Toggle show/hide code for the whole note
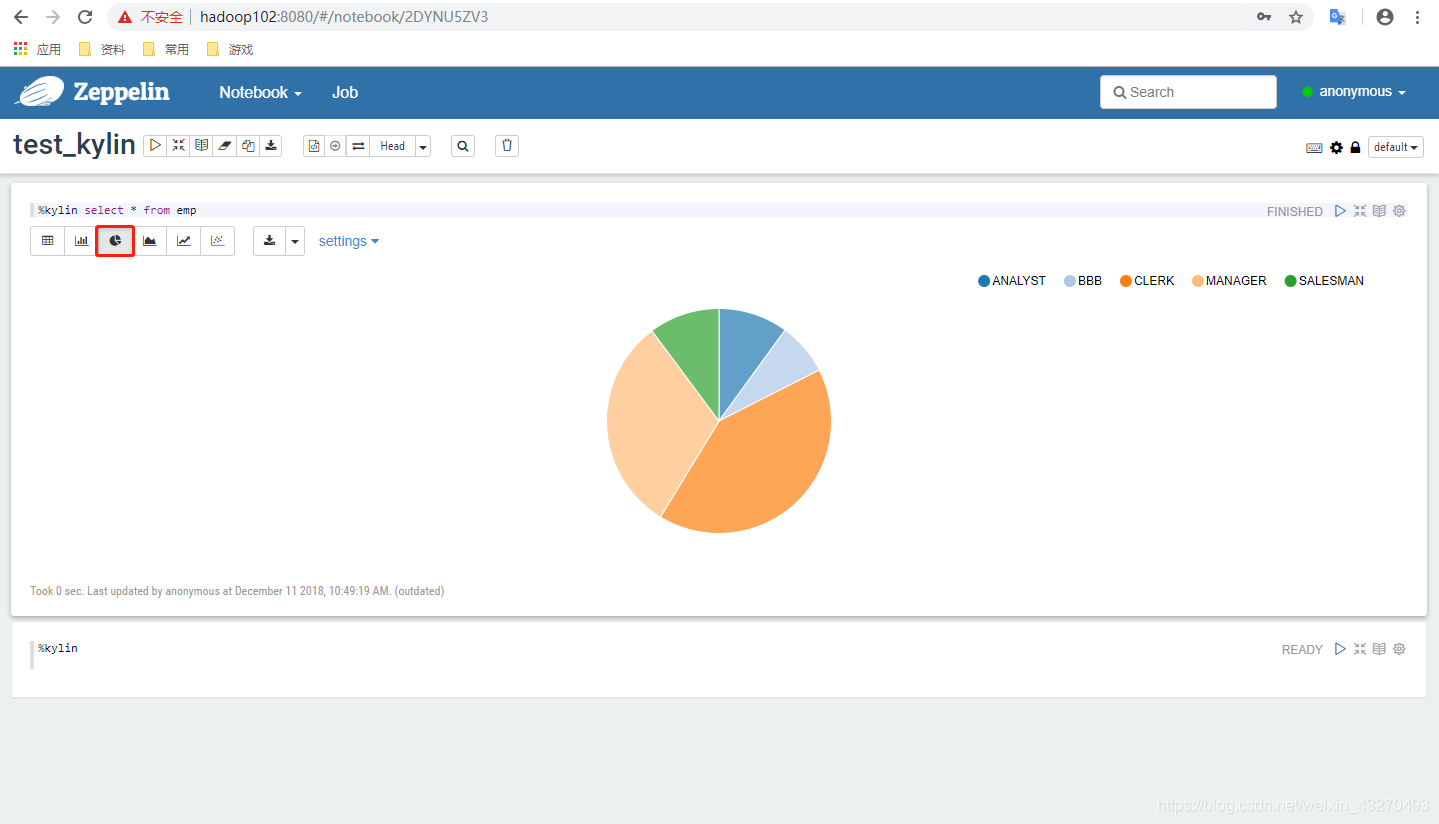 pyautogui.click(x=178, y=146)
